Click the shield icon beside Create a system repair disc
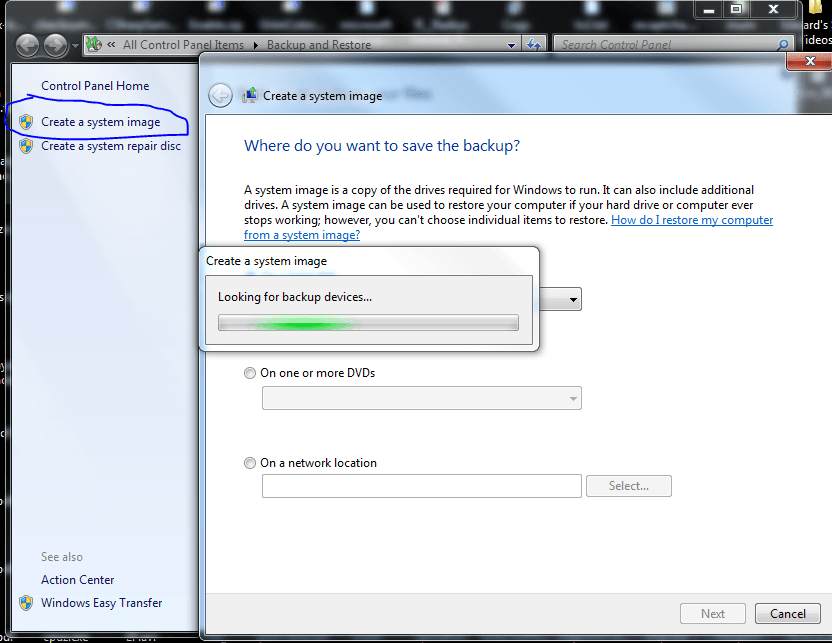 pos(26,146)
